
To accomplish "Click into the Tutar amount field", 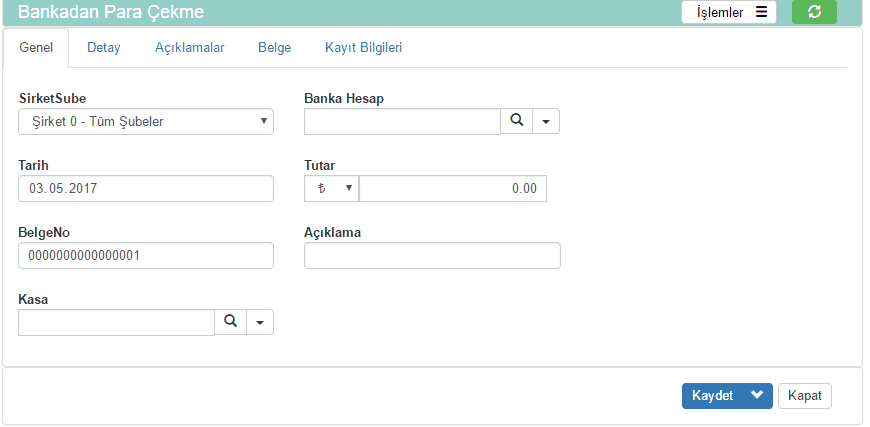I will tap(452, 188).
